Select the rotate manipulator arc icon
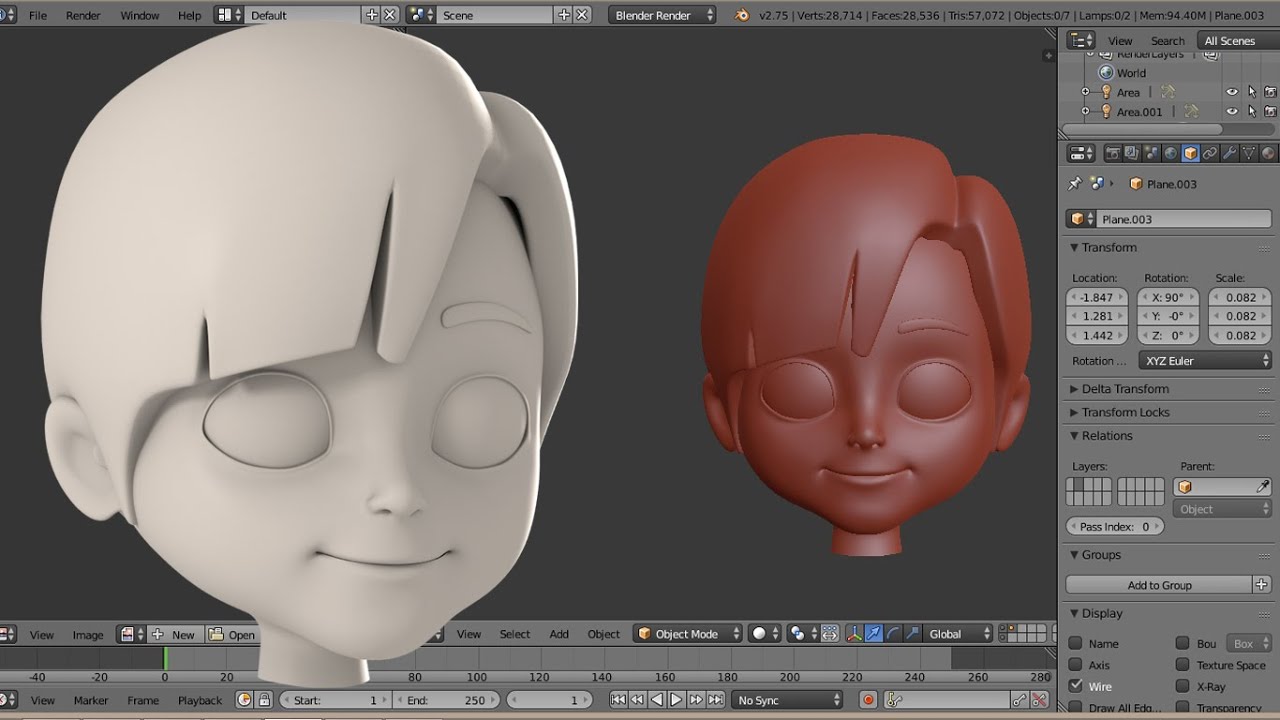 tap(893, 633)
